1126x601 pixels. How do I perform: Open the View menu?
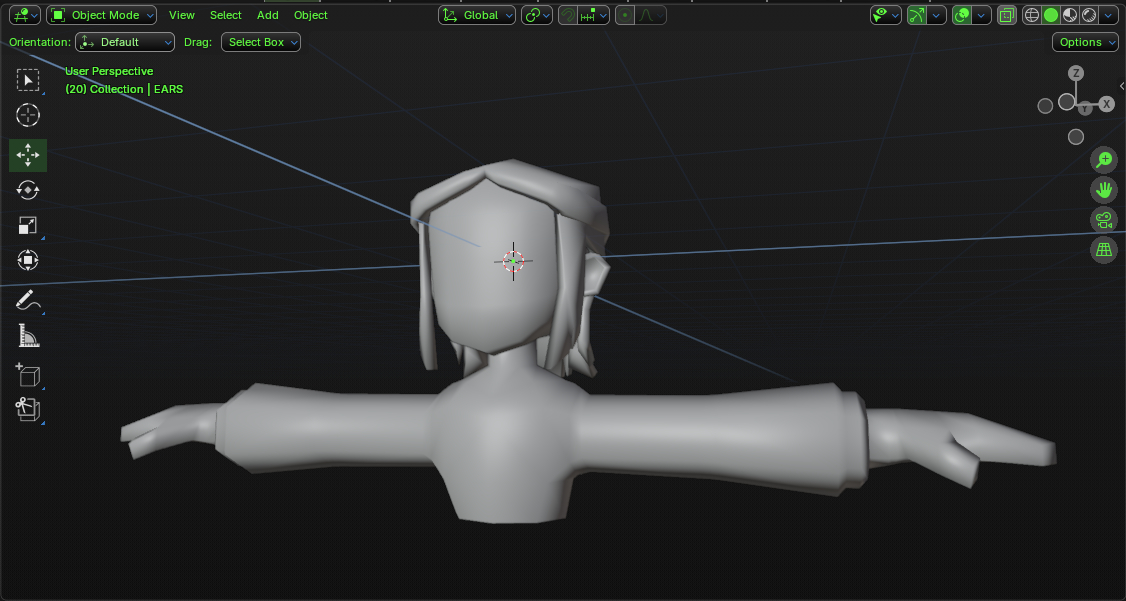point(182,15)
